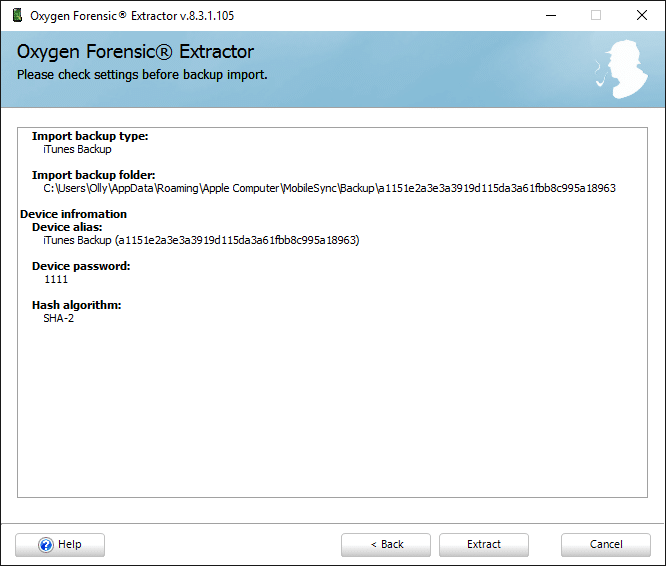Click the 'Import backup type:' label
Screen dimensions: 666x566
point(90,136)
